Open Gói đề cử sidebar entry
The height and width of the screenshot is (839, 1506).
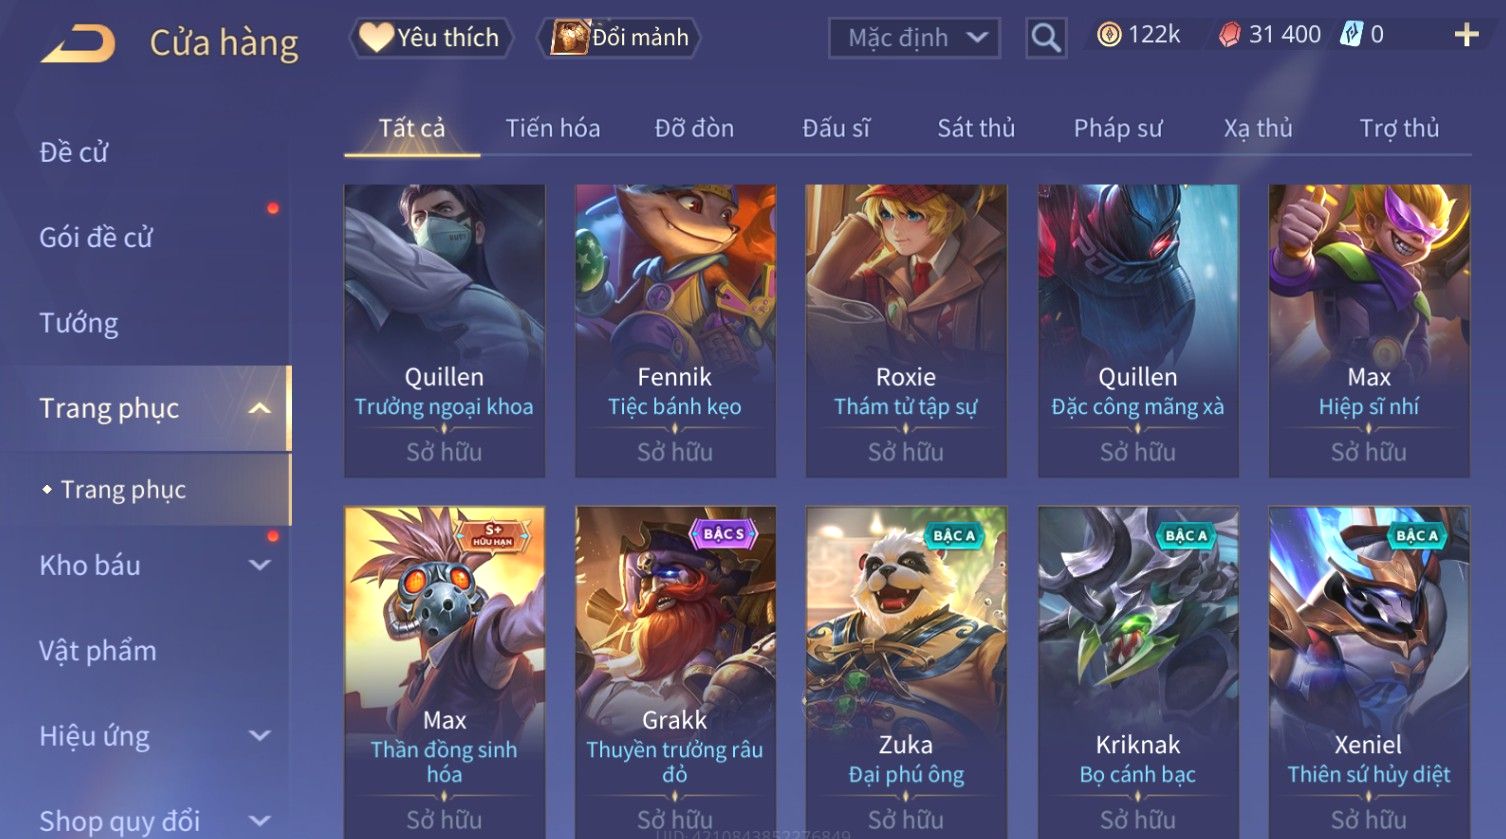pyautogui.click(x=96, y=238)
